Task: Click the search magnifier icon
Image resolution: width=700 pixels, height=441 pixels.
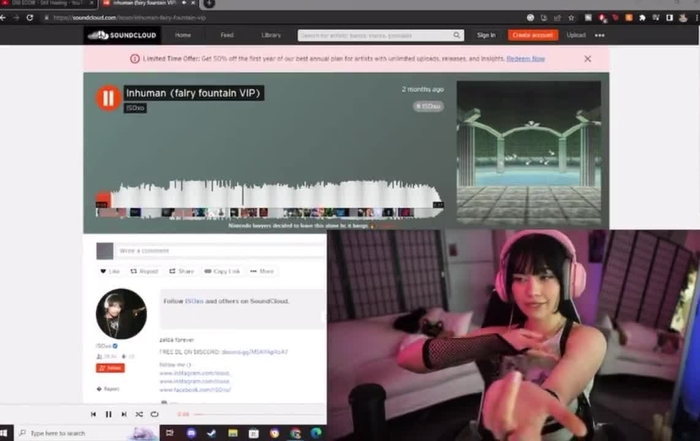Action: click(457, 35)
